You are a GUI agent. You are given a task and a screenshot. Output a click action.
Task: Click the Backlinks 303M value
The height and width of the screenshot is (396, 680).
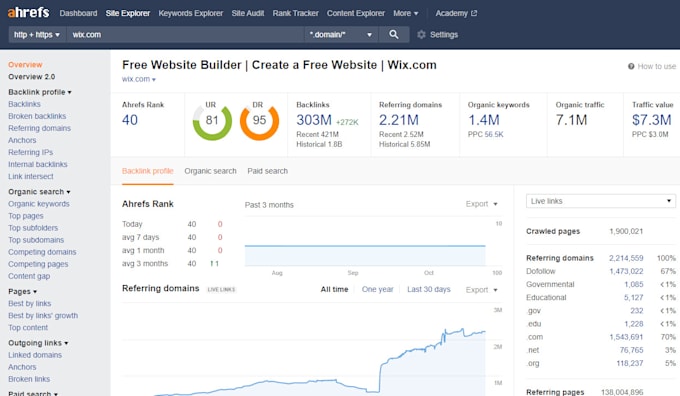[x=314, y=120]
